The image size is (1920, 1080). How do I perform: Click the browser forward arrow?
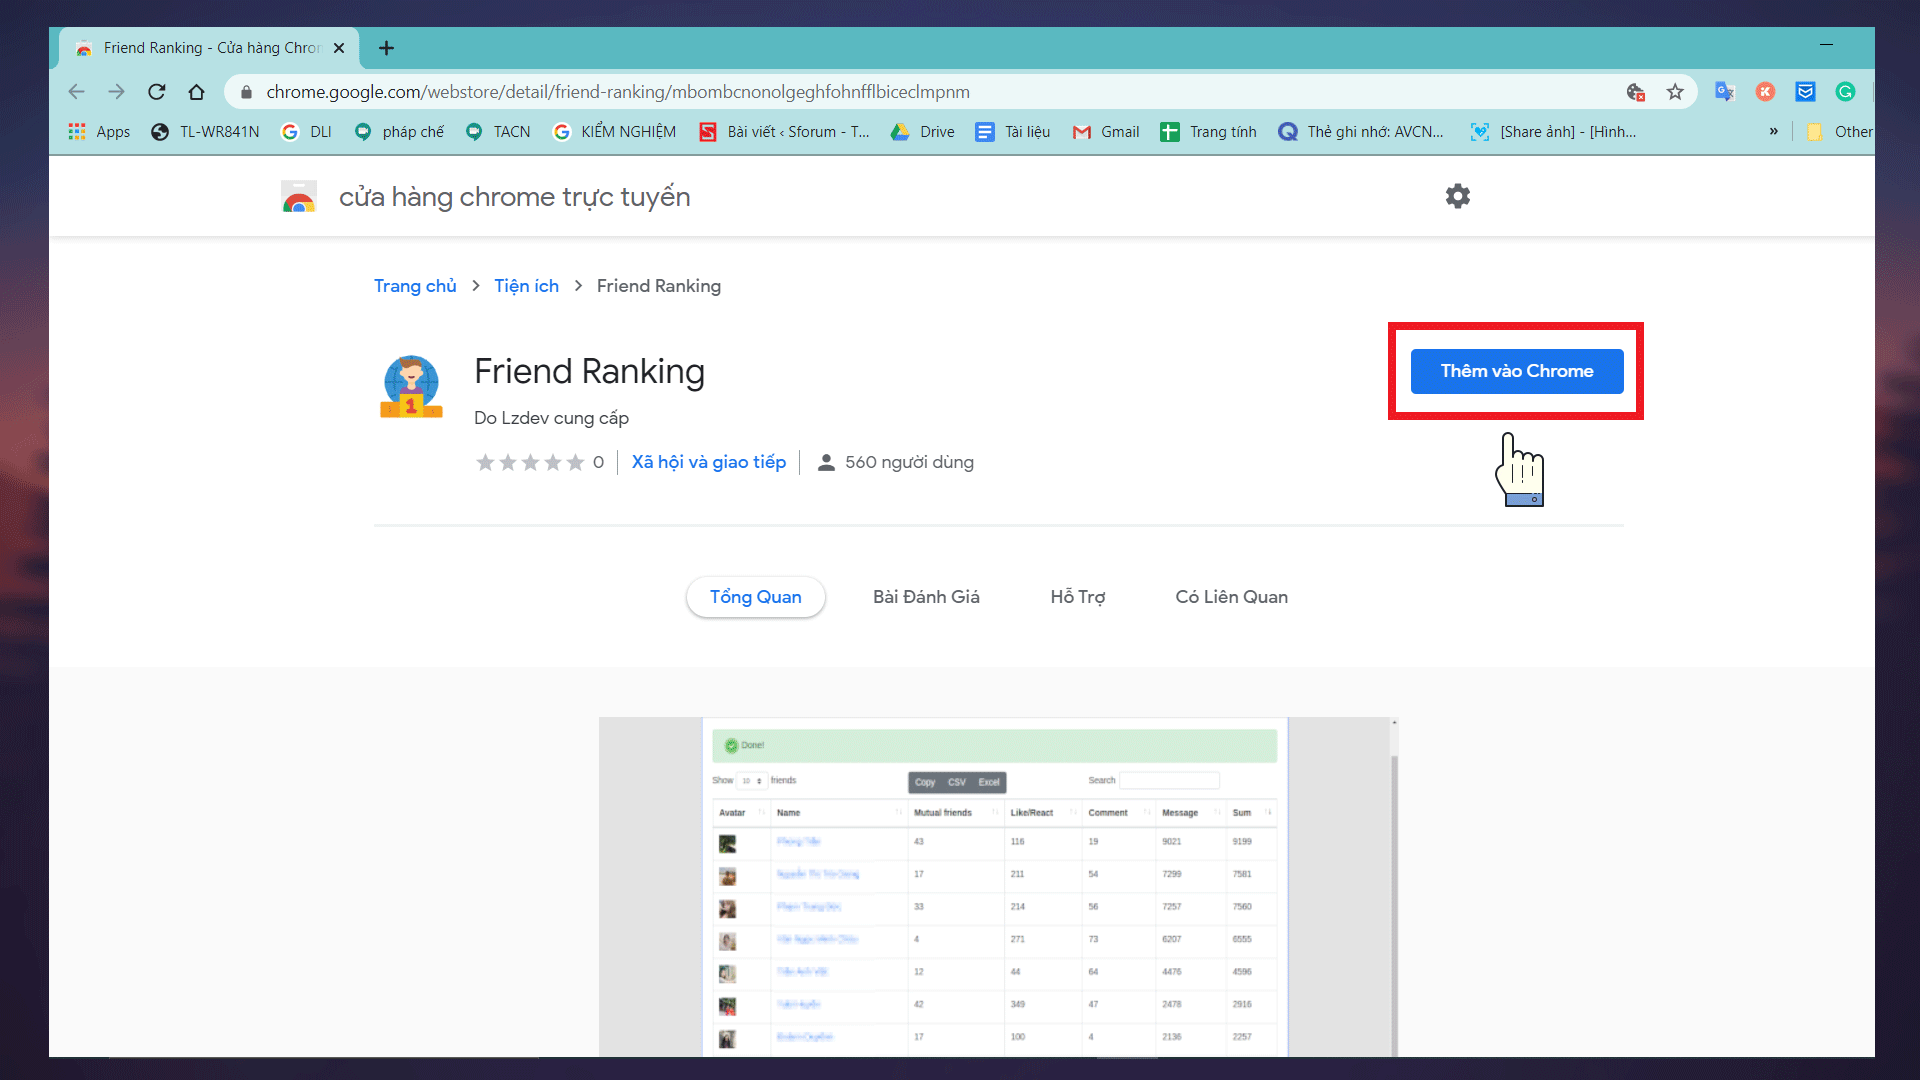117,92
